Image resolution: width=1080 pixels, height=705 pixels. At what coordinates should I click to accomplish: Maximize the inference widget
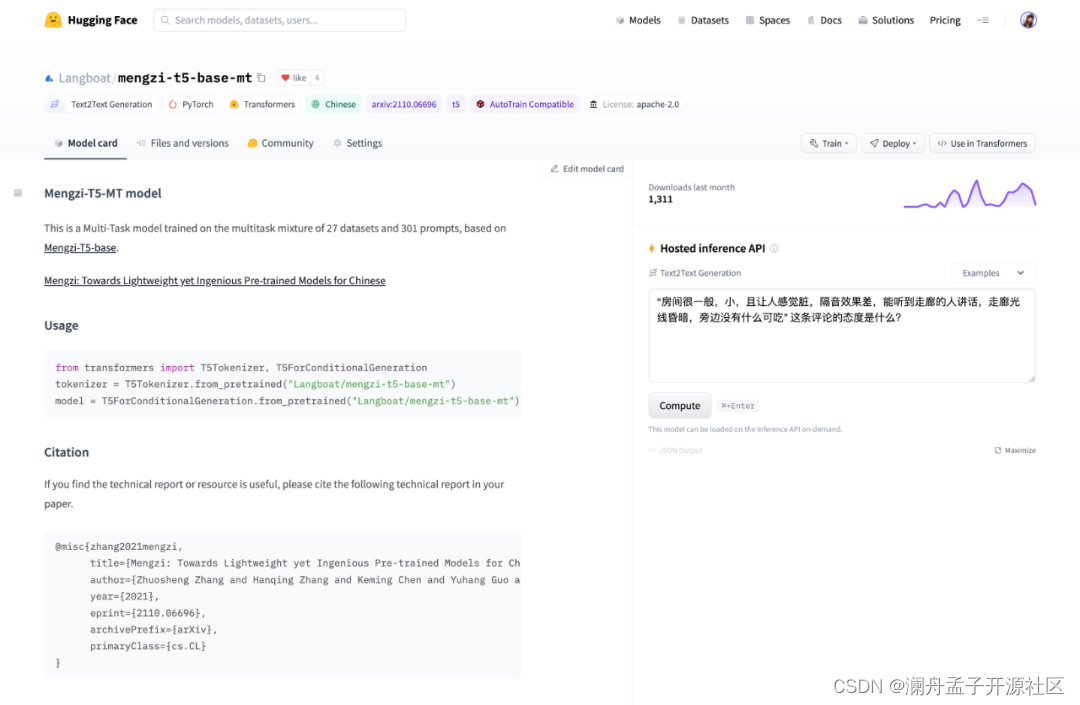click(x=1015, y=450)
